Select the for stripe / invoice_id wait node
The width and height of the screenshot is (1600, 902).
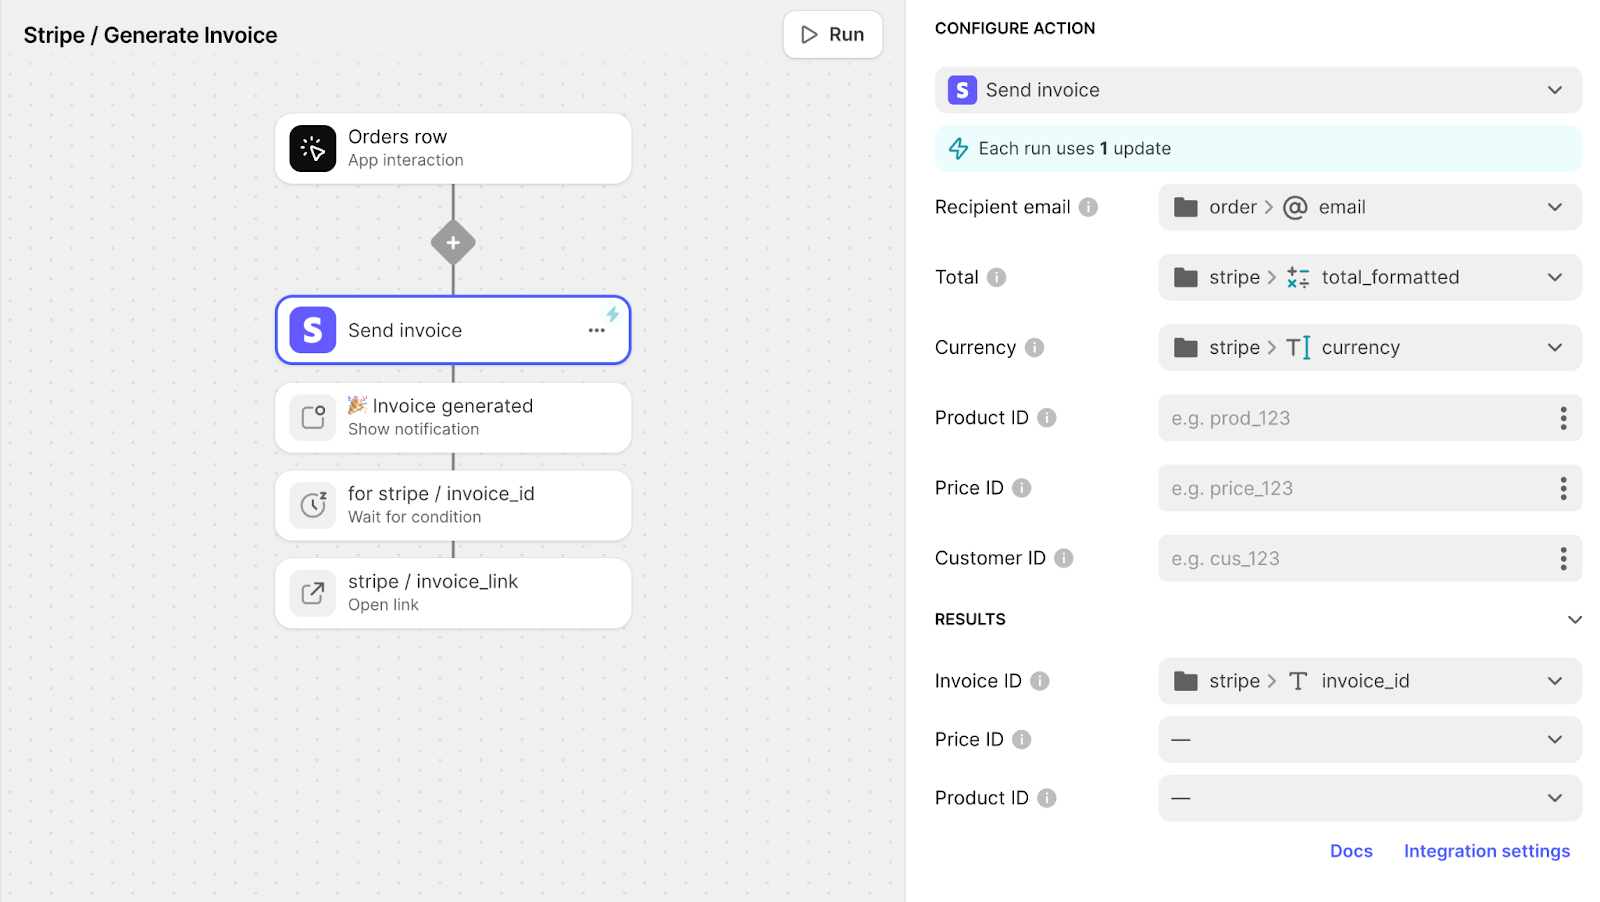point(453,505)
